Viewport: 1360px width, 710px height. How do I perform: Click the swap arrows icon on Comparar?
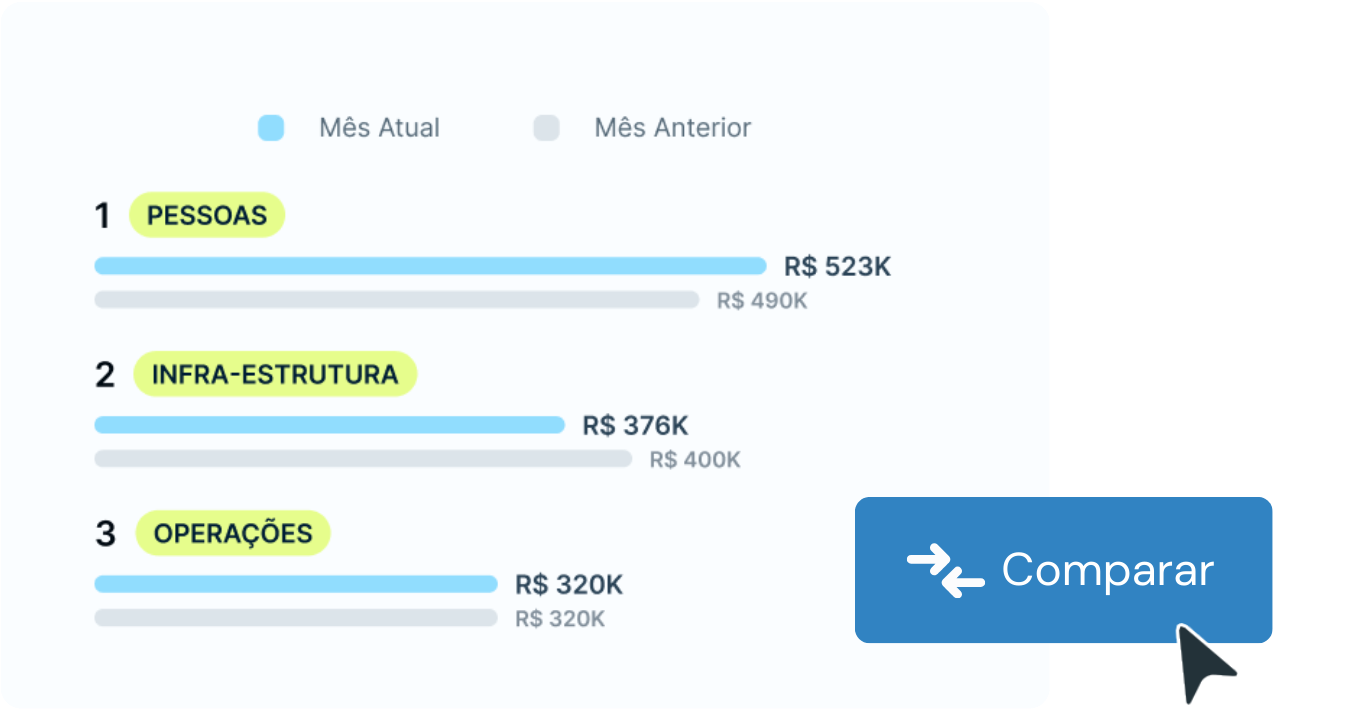pos(945,572)
